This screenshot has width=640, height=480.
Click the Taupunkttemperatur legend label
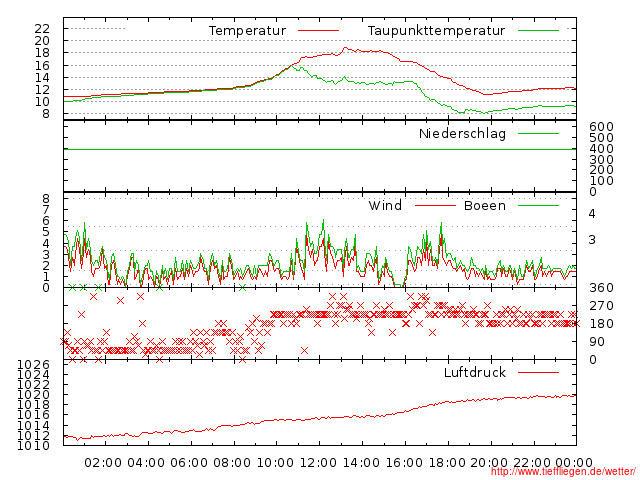[x=436, y=31]
